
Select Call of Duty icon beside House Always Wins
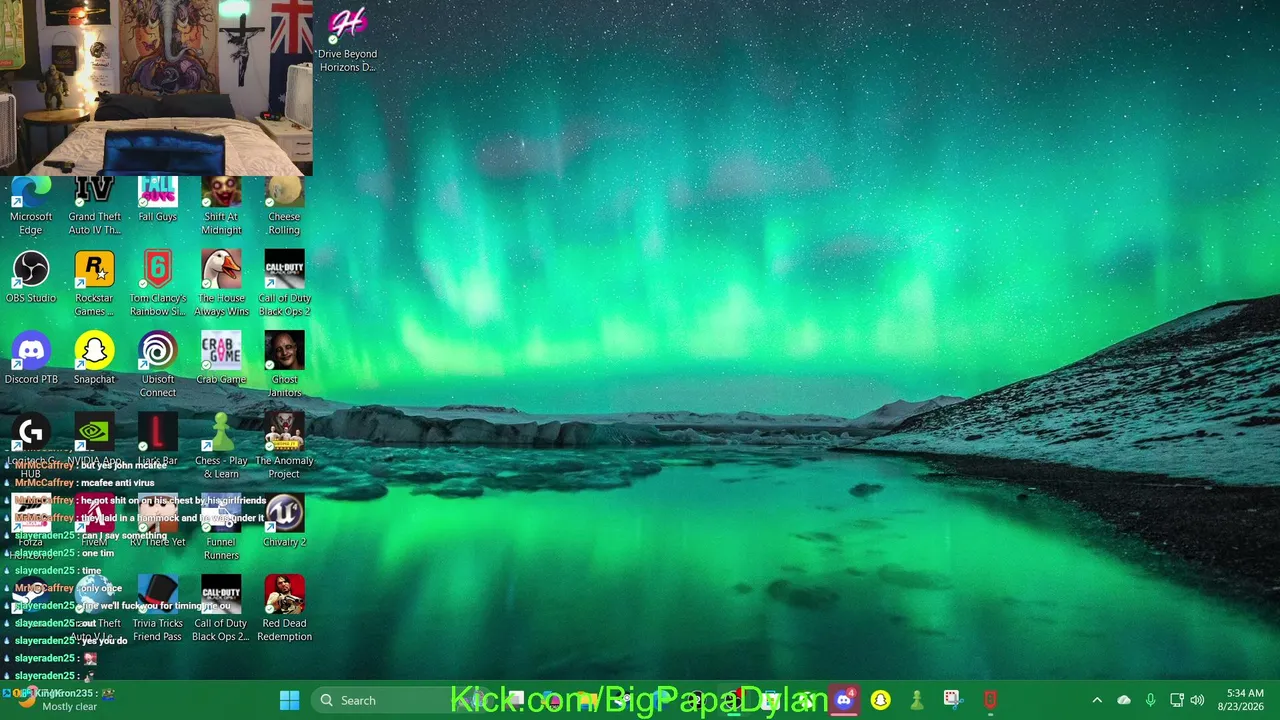pyautogui.click(x=284, y=284)
